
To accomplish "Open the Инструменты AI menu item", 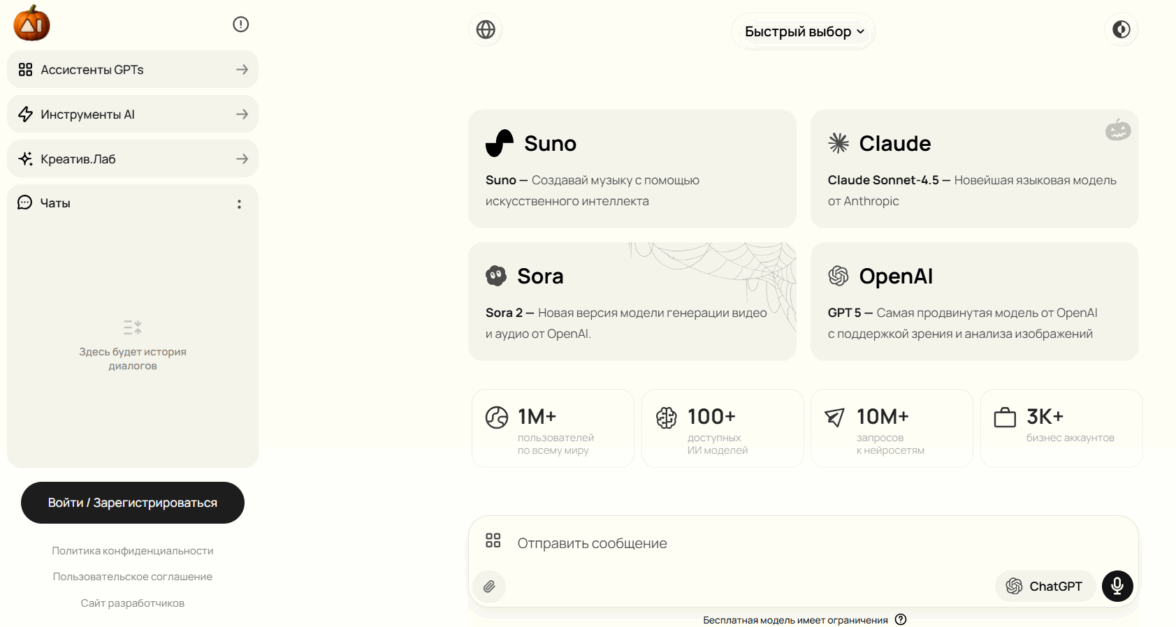I will 132,114.
